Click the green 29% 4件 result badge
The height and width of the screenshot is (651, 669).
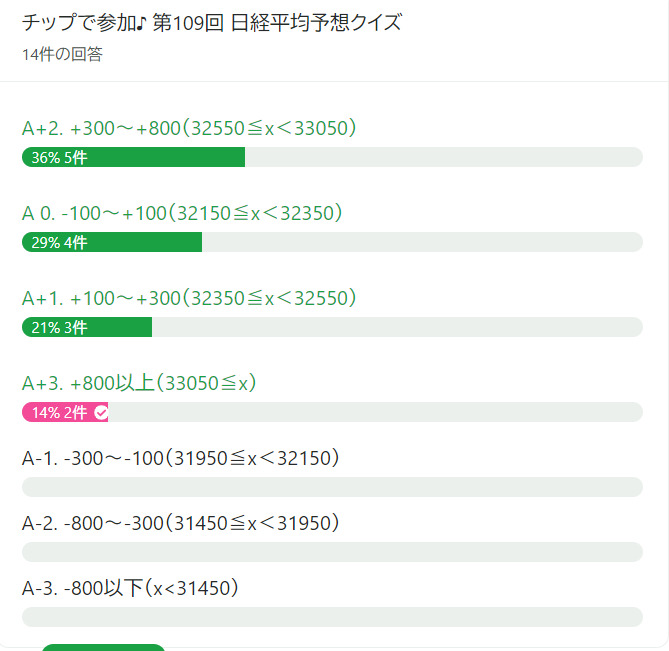[x=112, y=242]
